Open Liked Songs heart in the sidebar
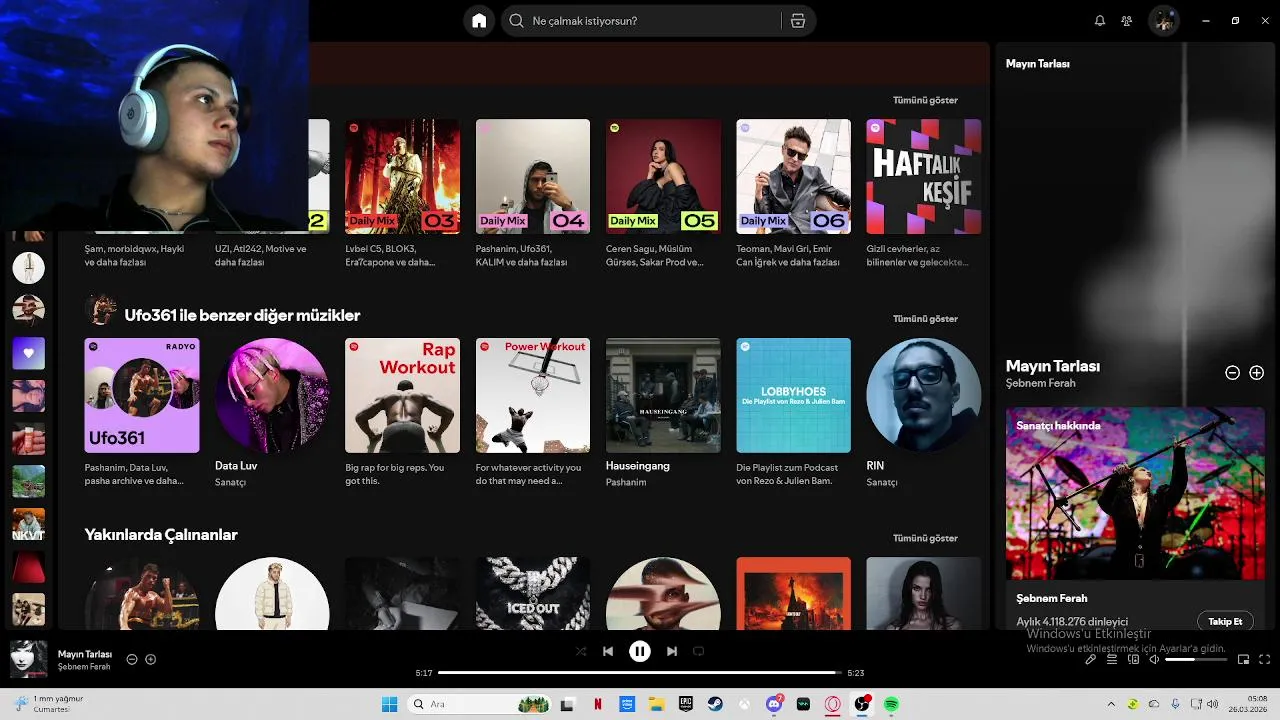The image size is (1280, 720). tap(28, 353)
